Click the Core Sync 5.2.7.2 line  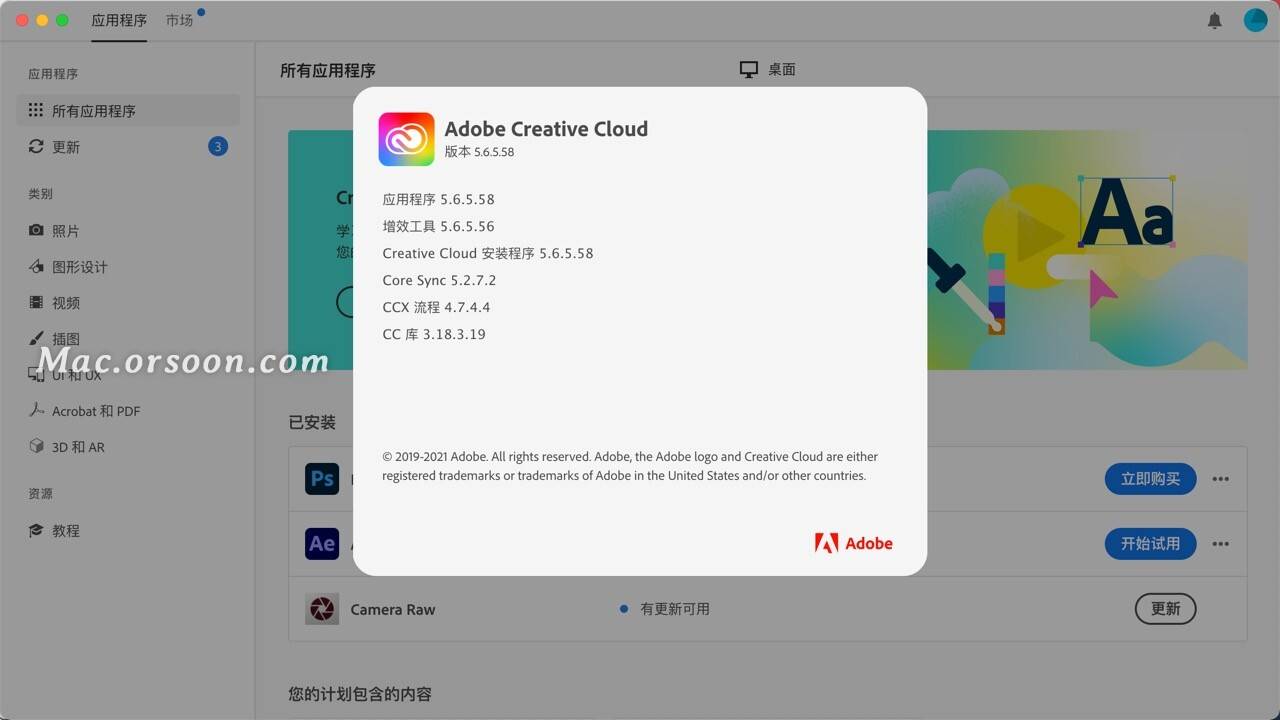[439, 280]
